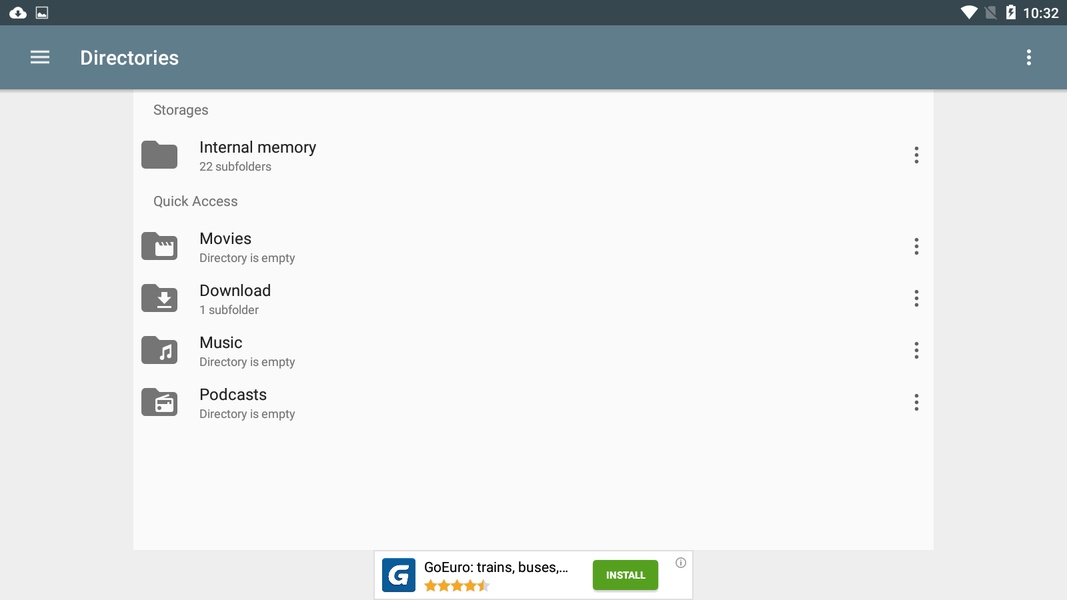Expand options for Podcasts directory

coord(916,402)
